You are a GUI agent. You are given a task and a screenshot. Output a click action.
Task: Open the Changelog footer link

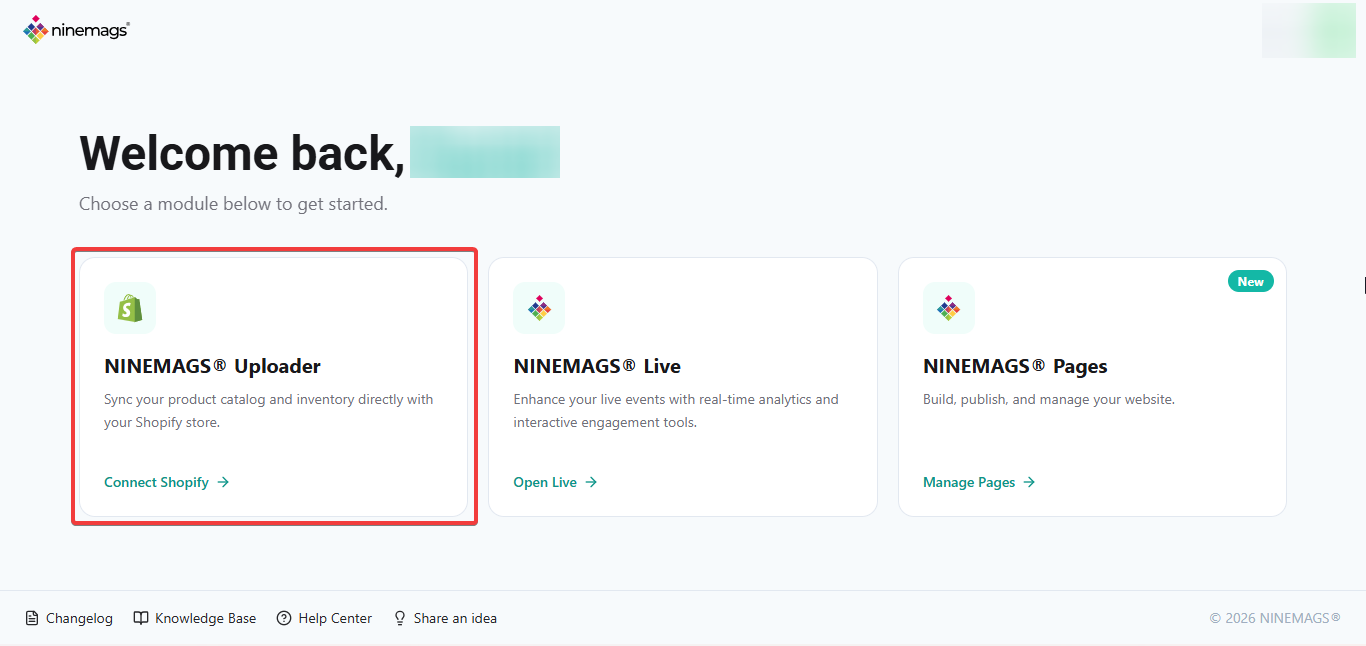point(69,618)
